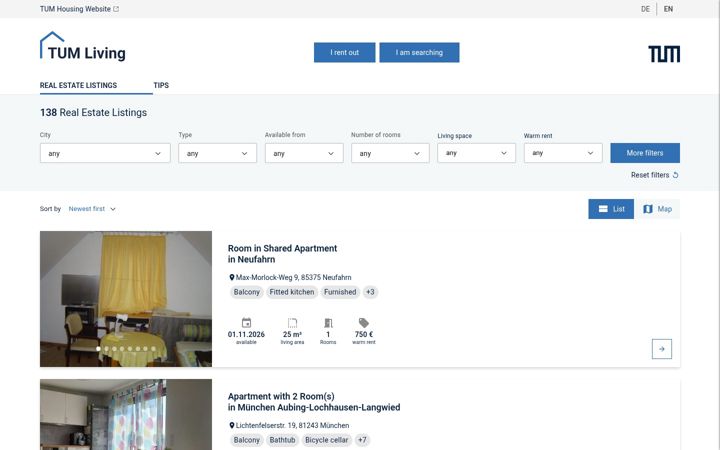The image size is (720, 450).
Task: Click the Furnished tag
Action: coord(340,292)
